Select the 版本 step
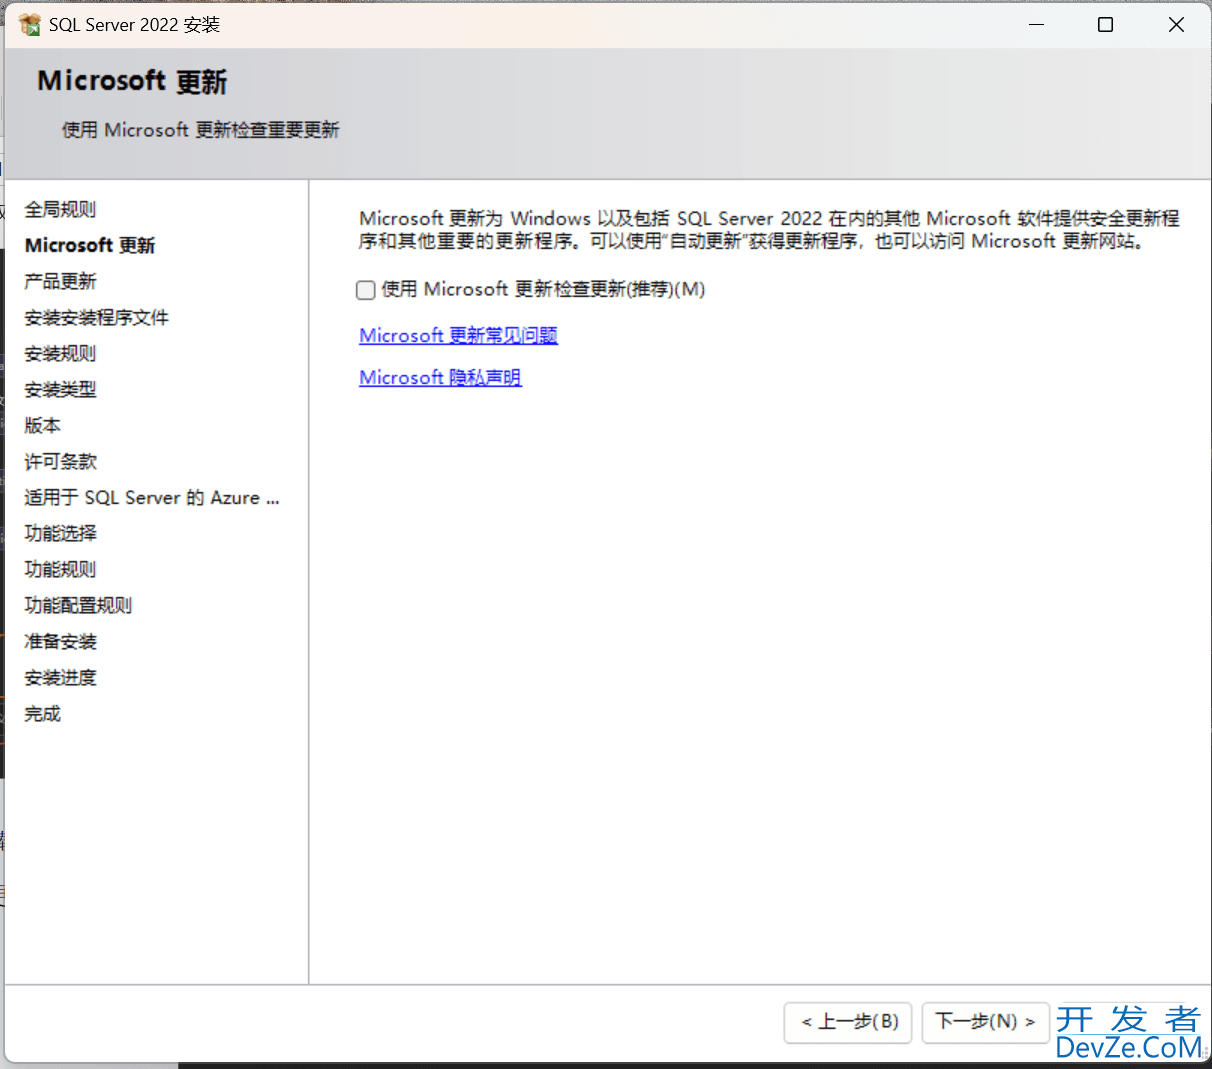The width and height of the screenshot is (1212, 1069). (42, 425)
